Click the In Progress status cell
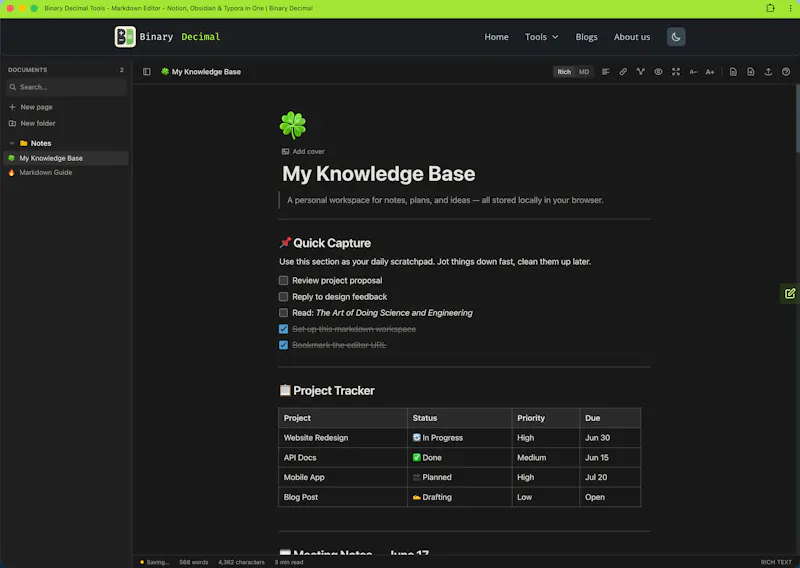 coord(460,438)
